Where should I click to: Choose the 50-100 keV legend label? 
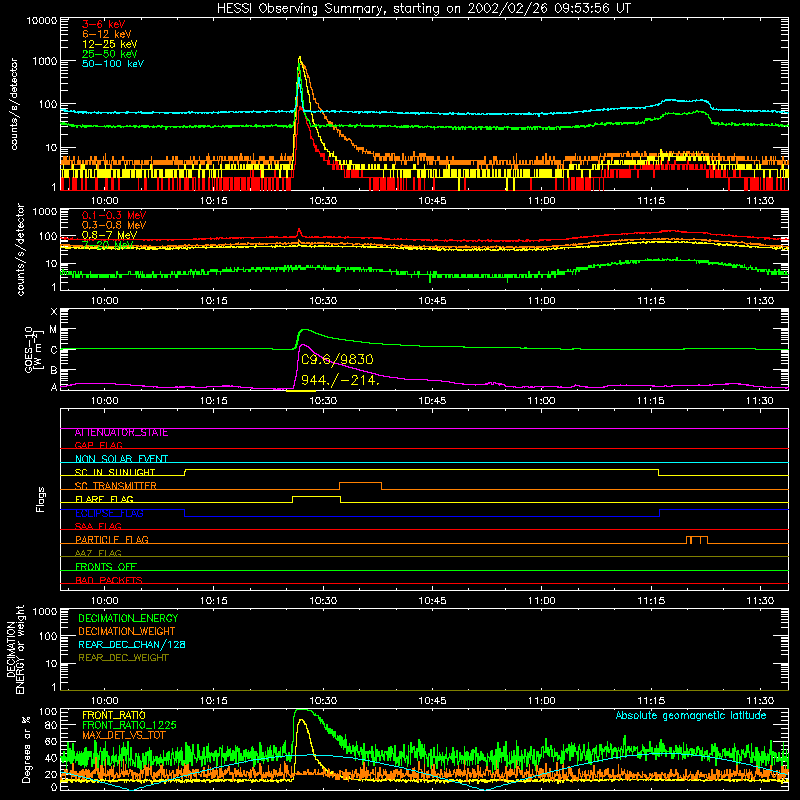[113, 64]
